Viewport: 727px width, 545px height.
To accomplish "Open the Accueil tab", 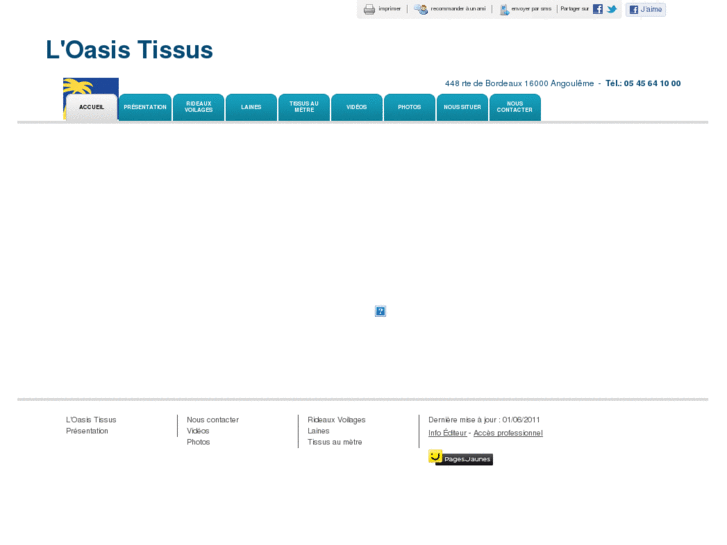I will pyautogui.click(x=91, y=107).
